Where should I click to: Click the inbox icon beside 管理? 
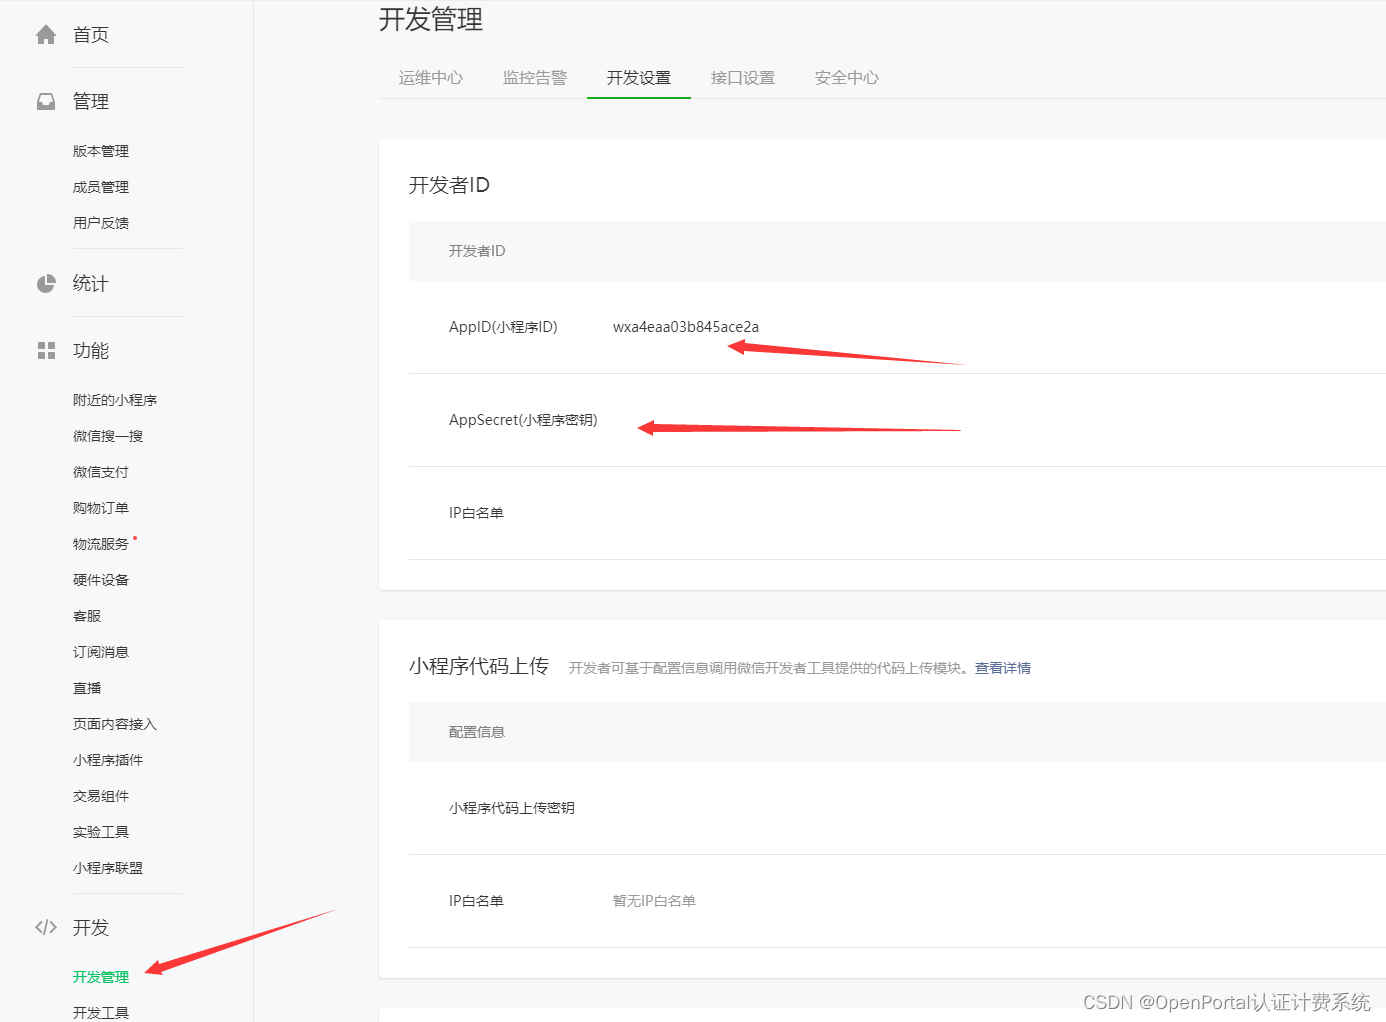(x=46, y=102)
